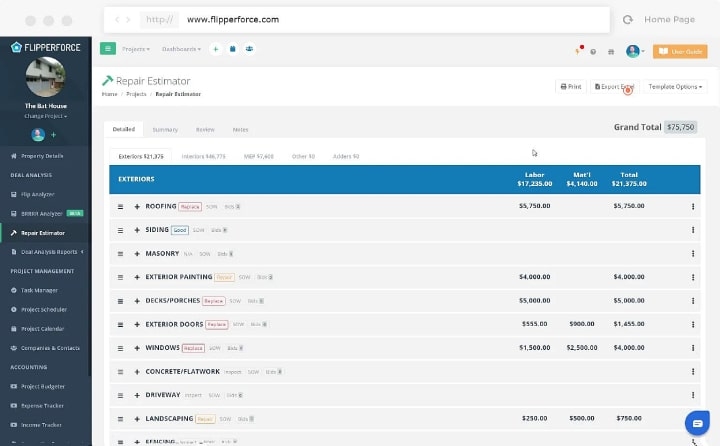
Task: Click the browser refresh icon
Action: point(628,20)
